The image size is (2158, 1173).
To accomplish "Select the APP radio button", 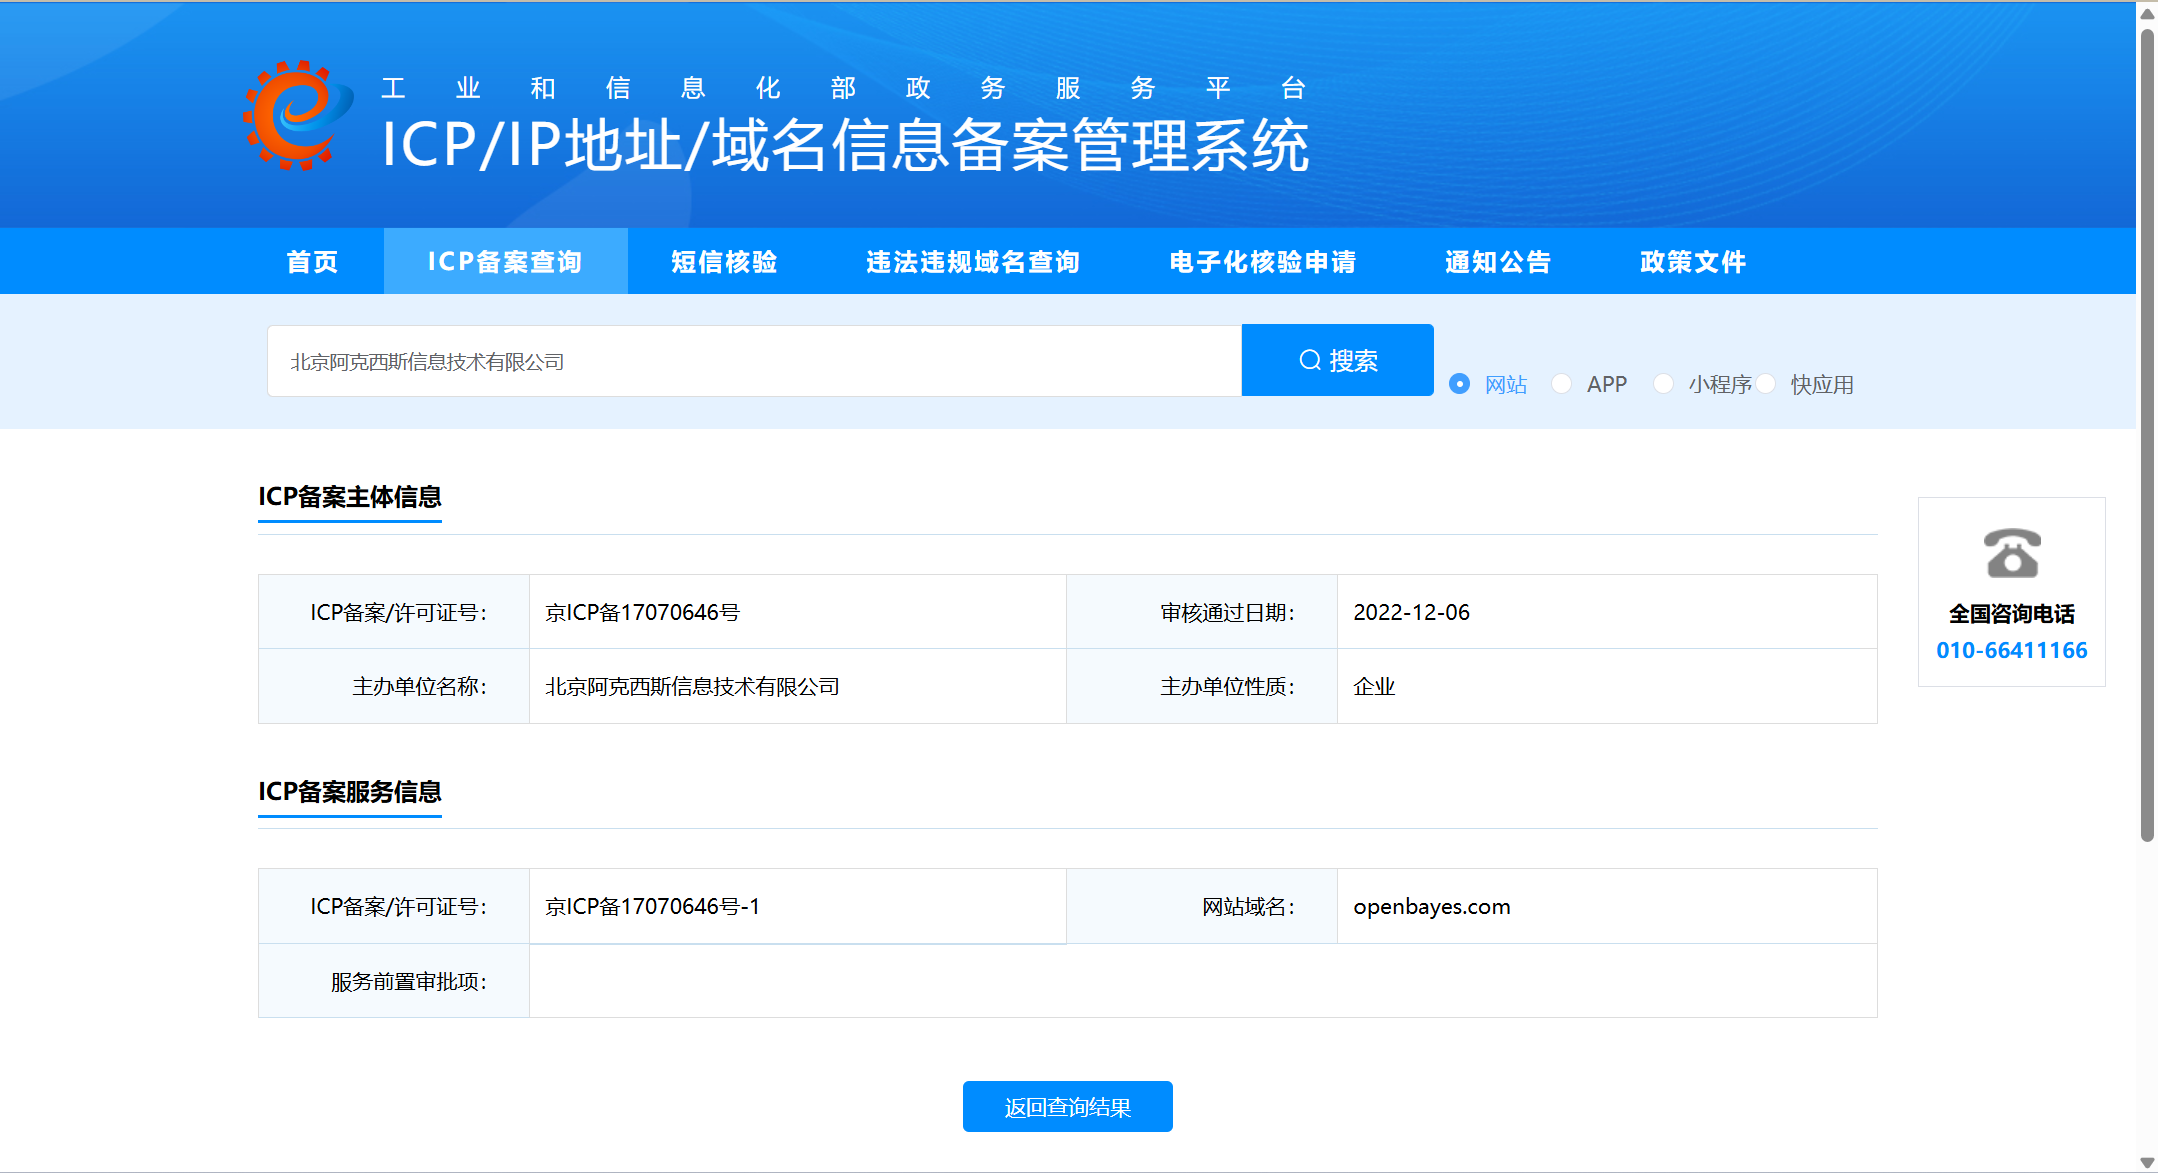I will click(1562, 384).
